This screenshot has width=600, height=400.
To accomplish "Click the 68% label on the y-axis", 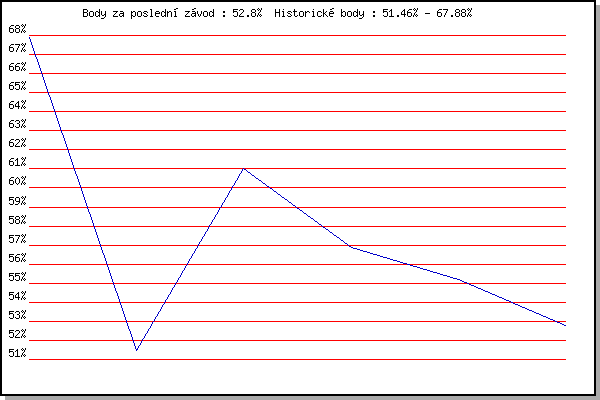I will [x=17, y=29].
